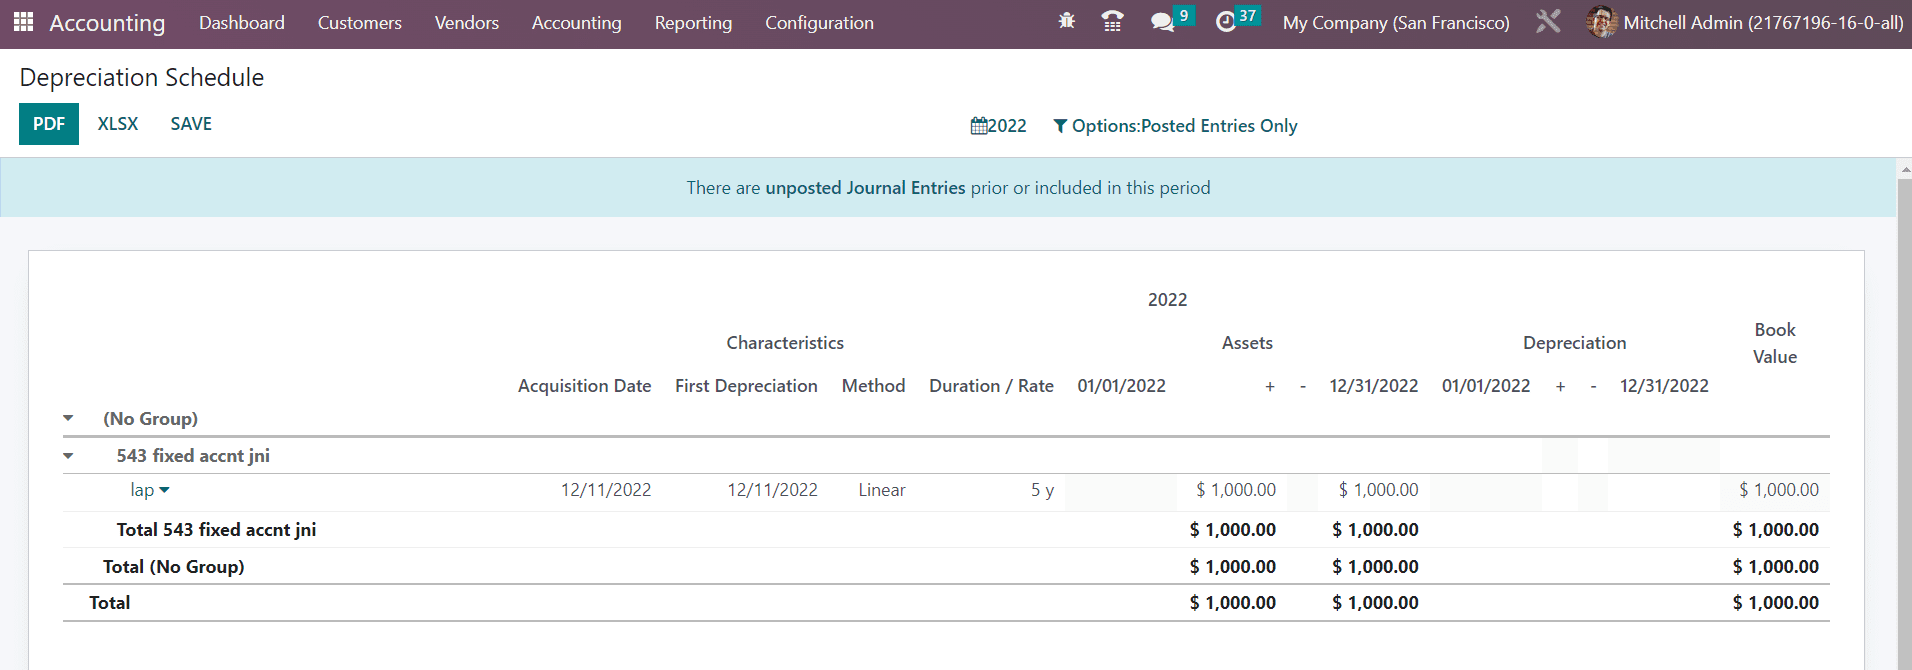1912x670 pixels.
Task: Open the apps grid menu icon
Action: (x=23, y=22)
